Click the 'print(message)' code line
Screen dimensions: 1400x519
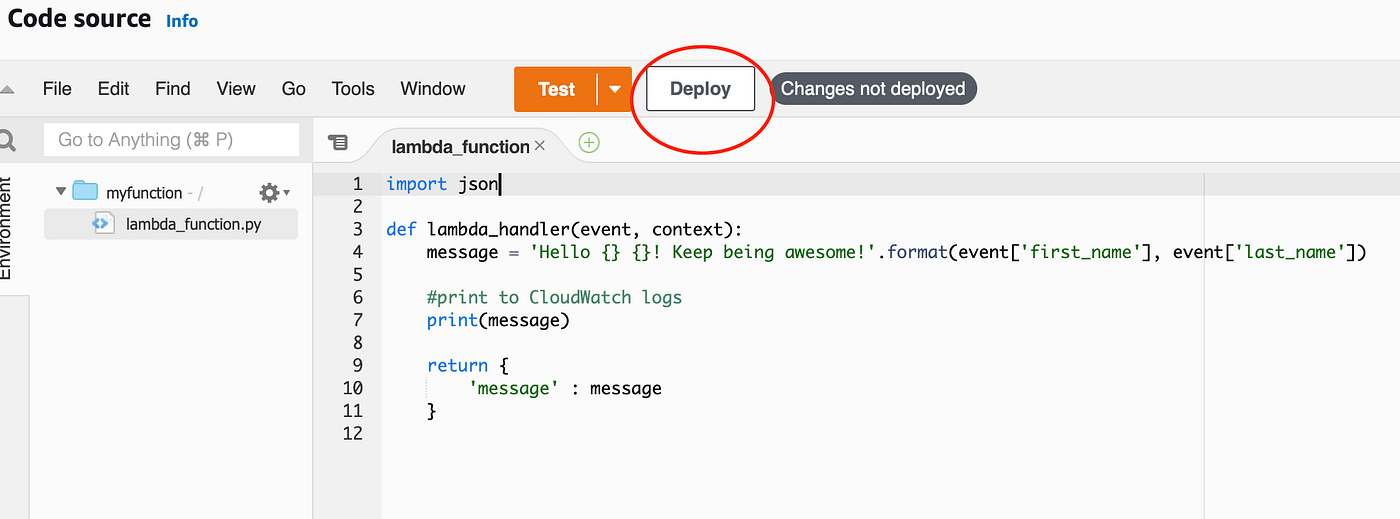[498, 320]
